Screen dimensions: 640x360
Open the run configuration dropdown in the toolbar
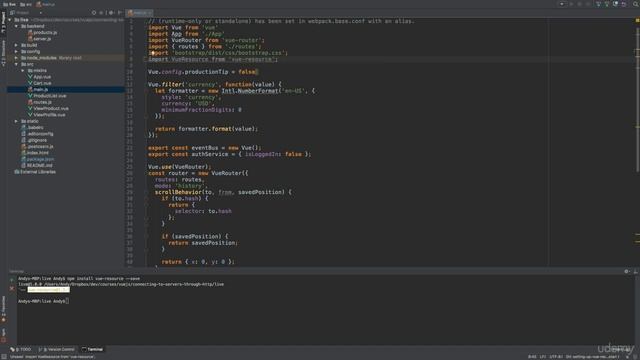[562, 4]
